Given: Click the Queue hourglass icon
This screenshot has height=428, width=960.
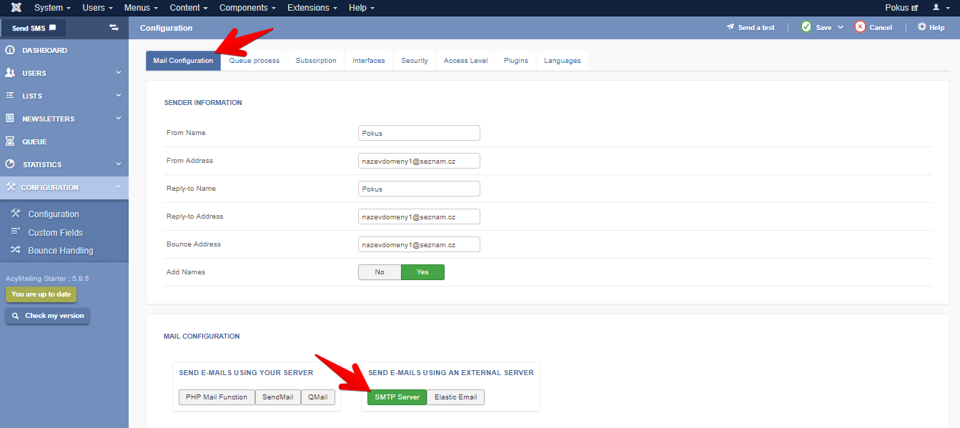Looking at the screenshot, I should click(x=10, y=141).
